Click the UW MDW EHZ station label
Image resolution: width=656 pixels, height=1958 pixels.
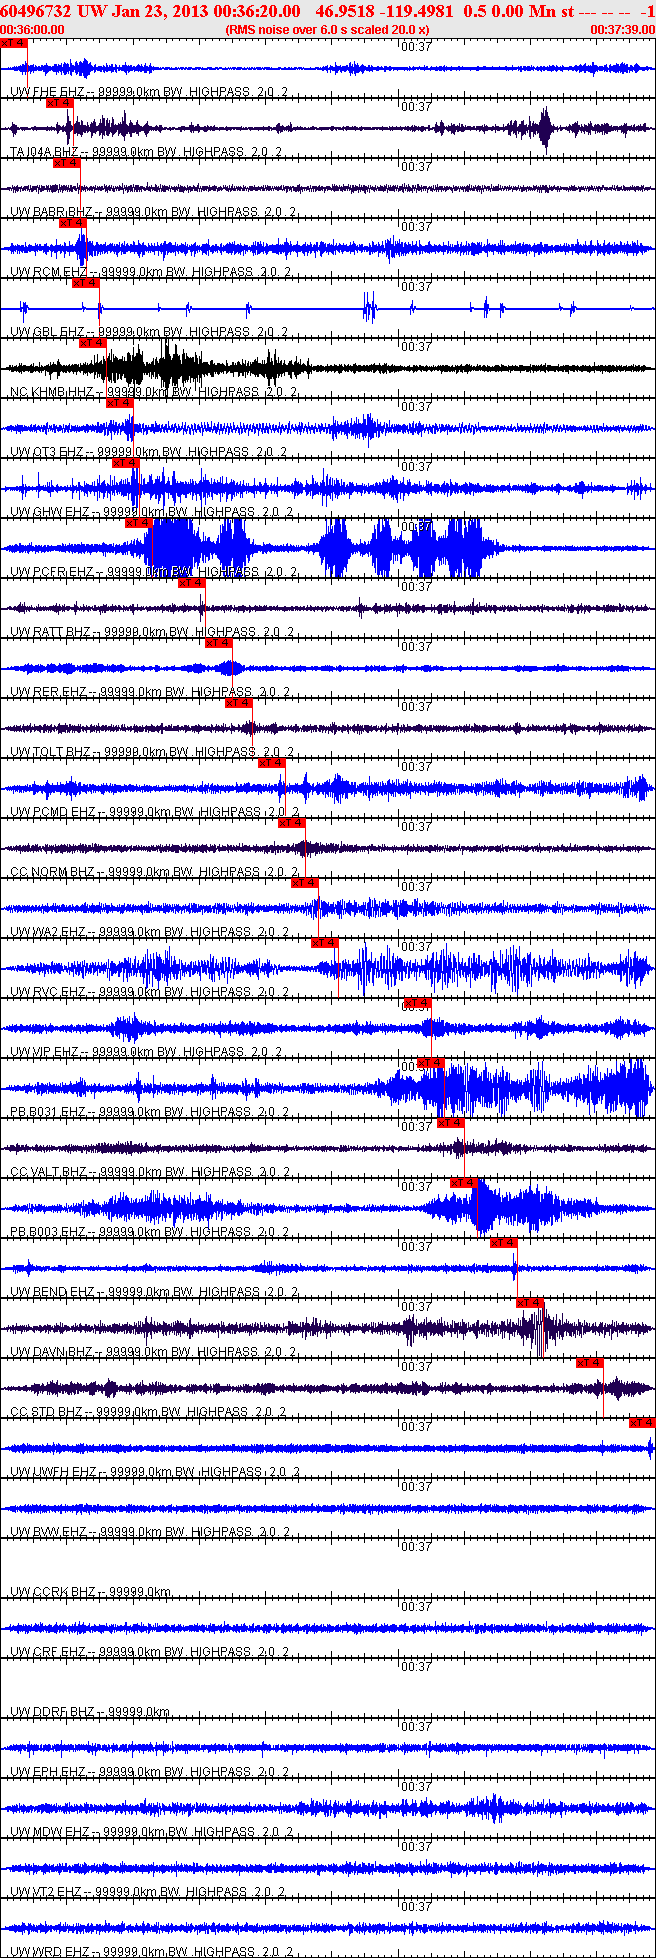pyautogui.click(x=50, y=1832)
